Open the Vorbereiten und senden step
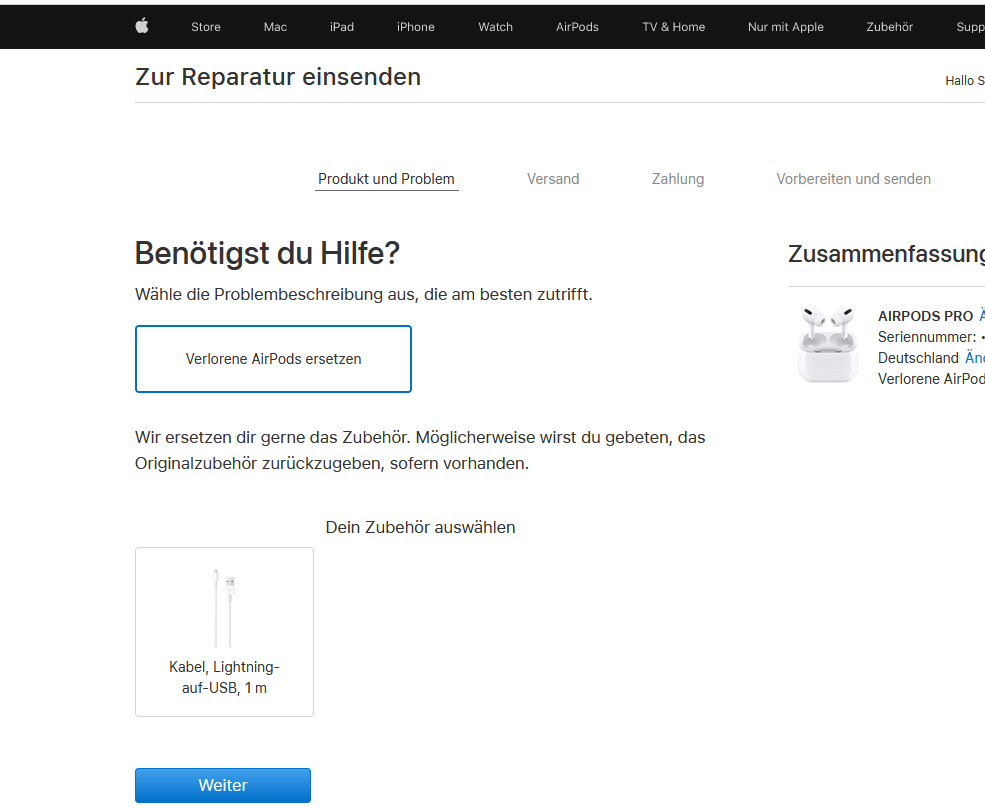Viewport: 985px width, 807px height. (853, 179)
